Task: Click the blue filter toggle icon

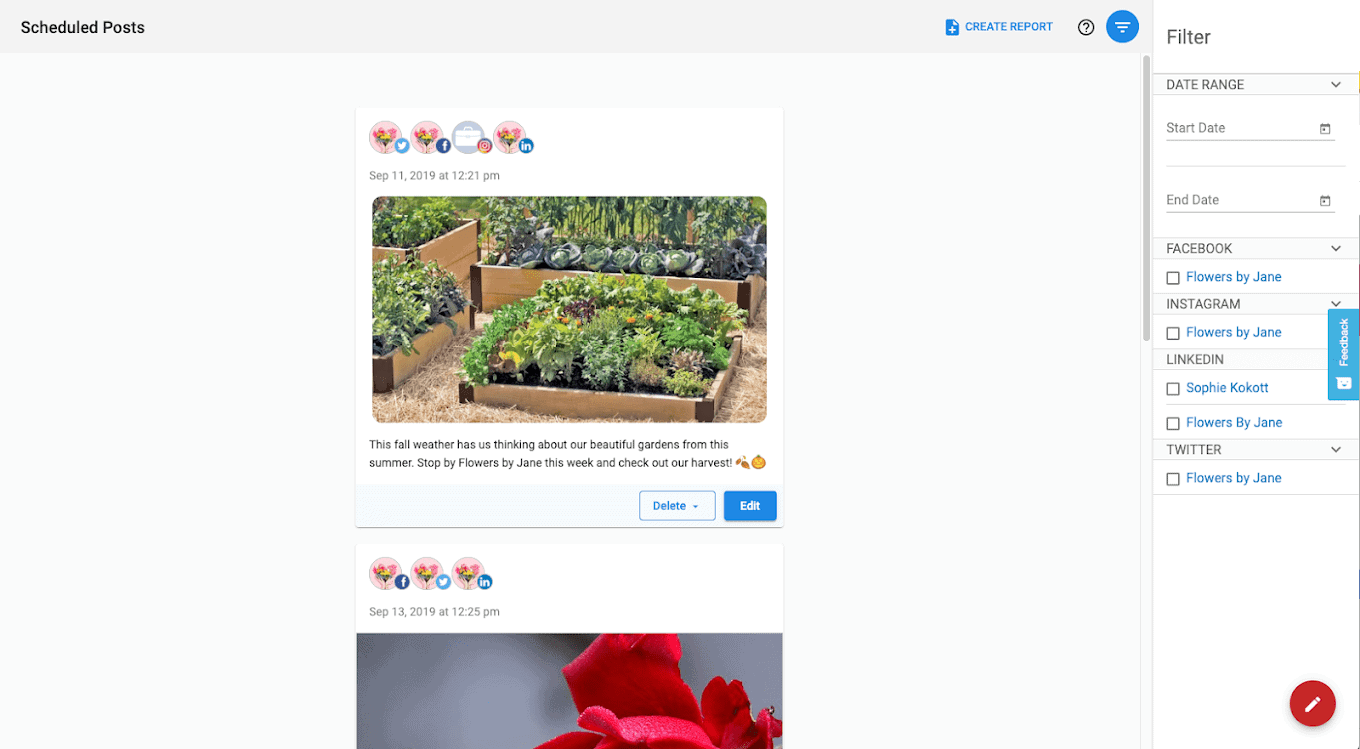Action: pos(1122,27)
